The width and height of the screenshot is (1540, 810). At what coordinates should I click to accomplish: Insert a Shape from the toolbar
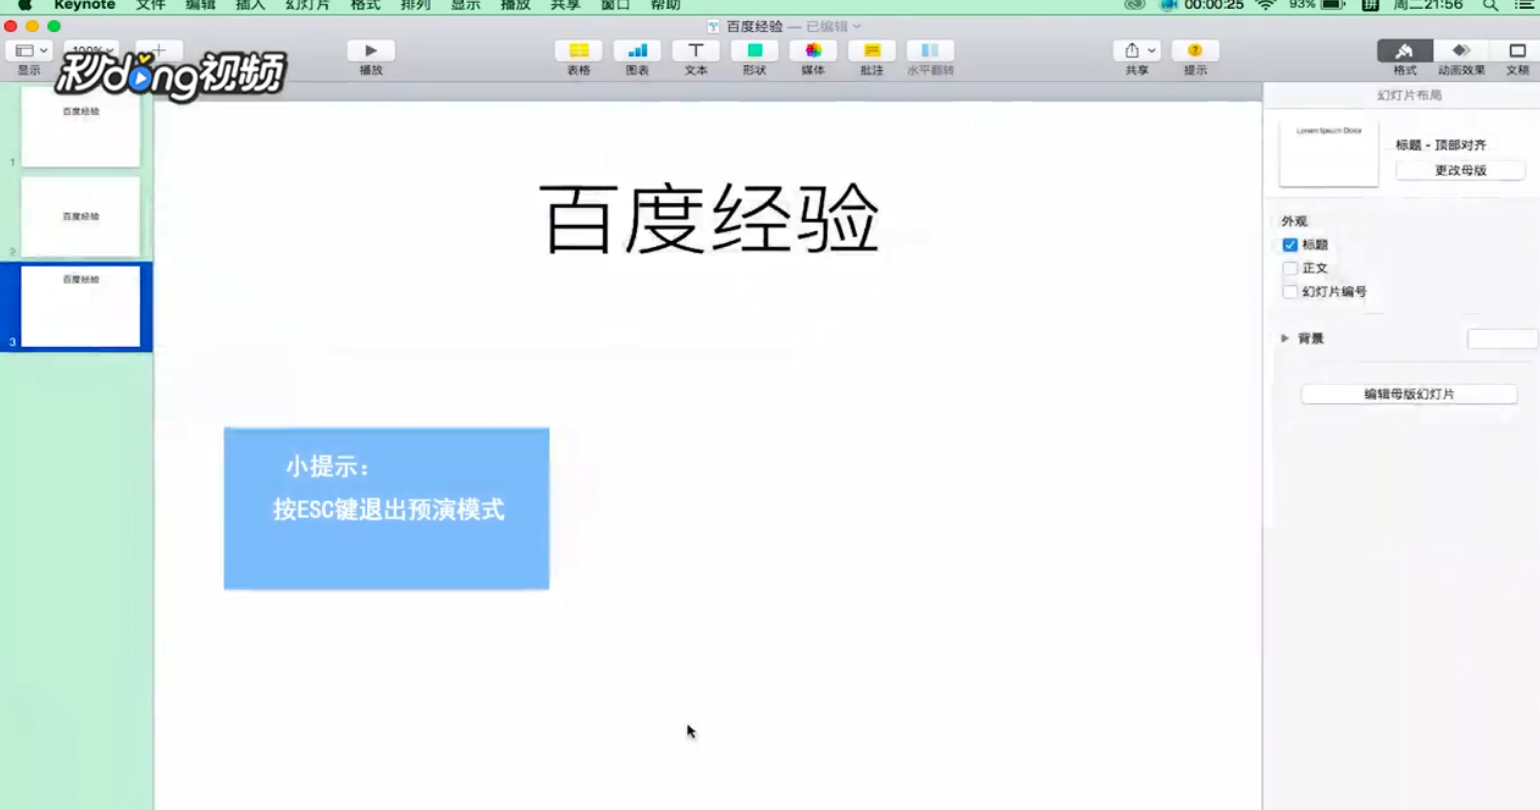[755, 51]
